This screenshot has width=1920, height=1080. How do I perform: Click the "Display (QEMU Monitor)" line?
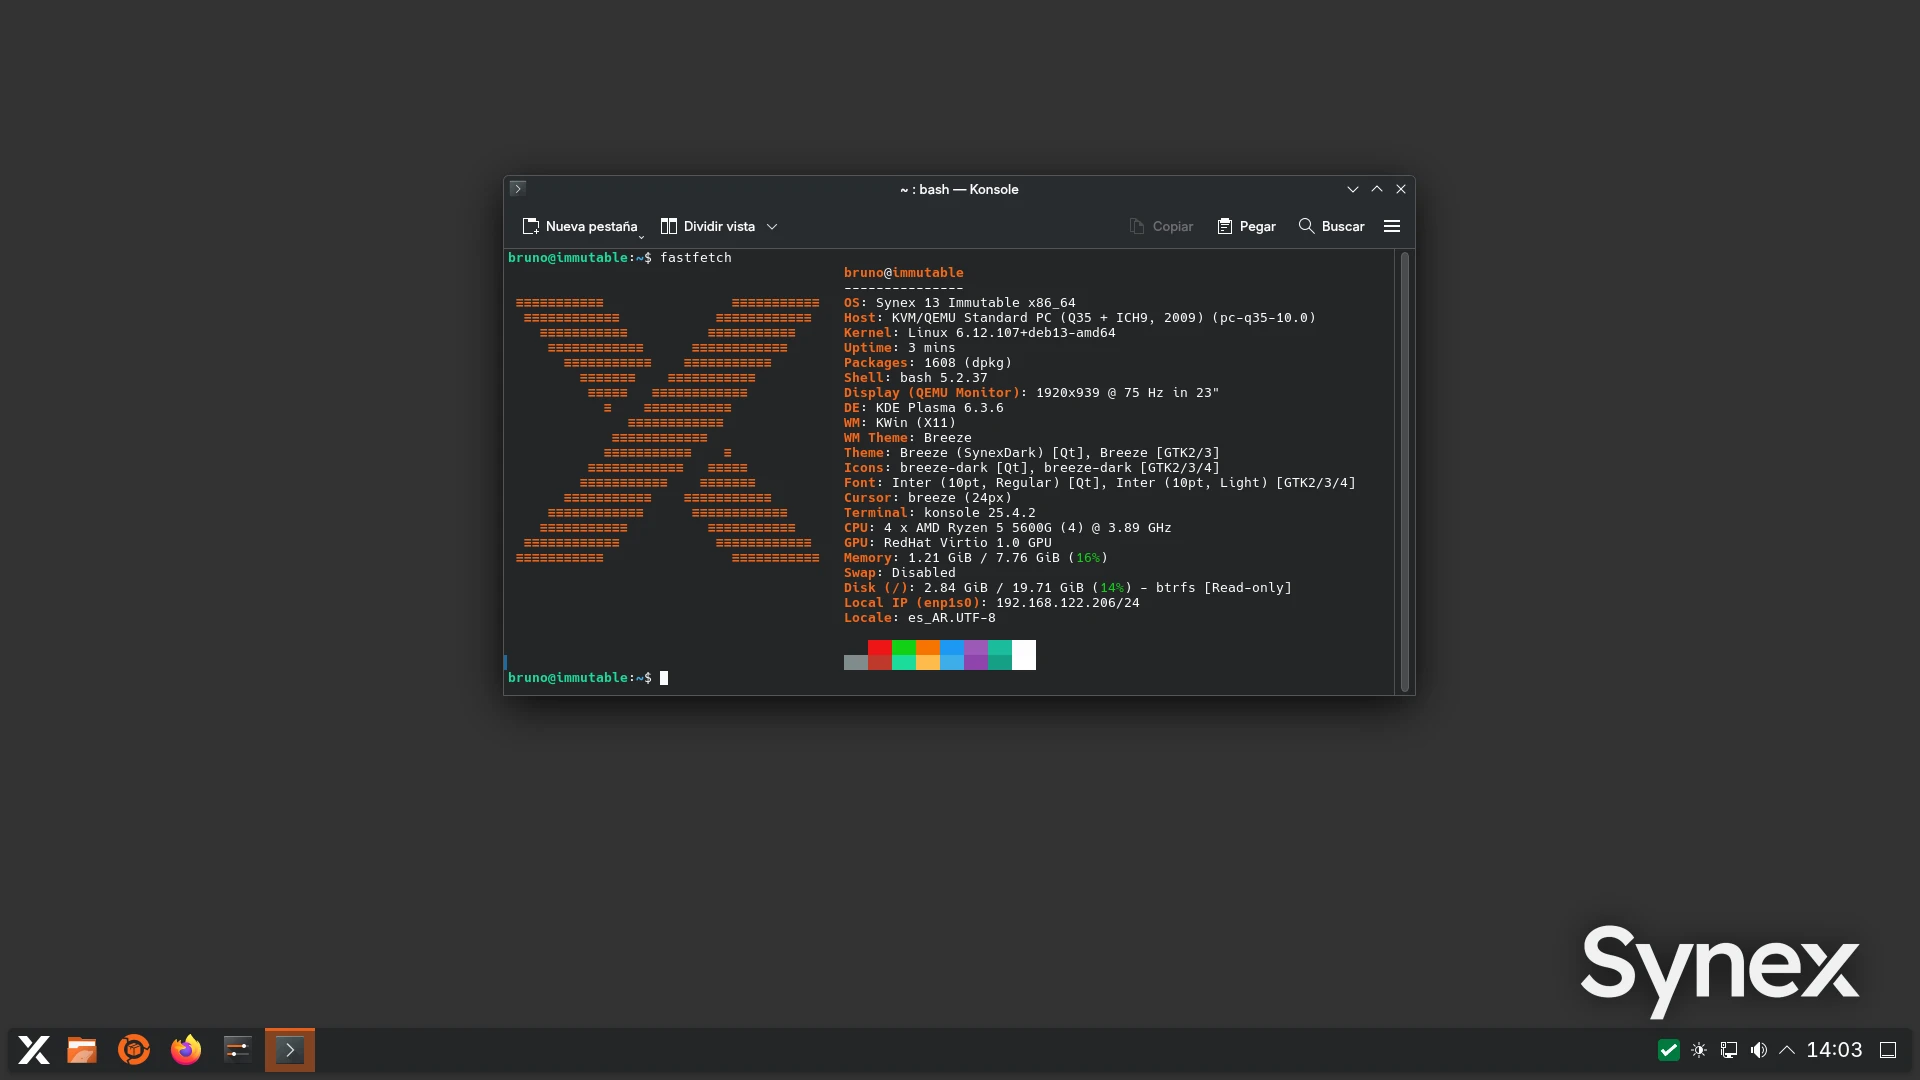click(x=1032, y=393)
